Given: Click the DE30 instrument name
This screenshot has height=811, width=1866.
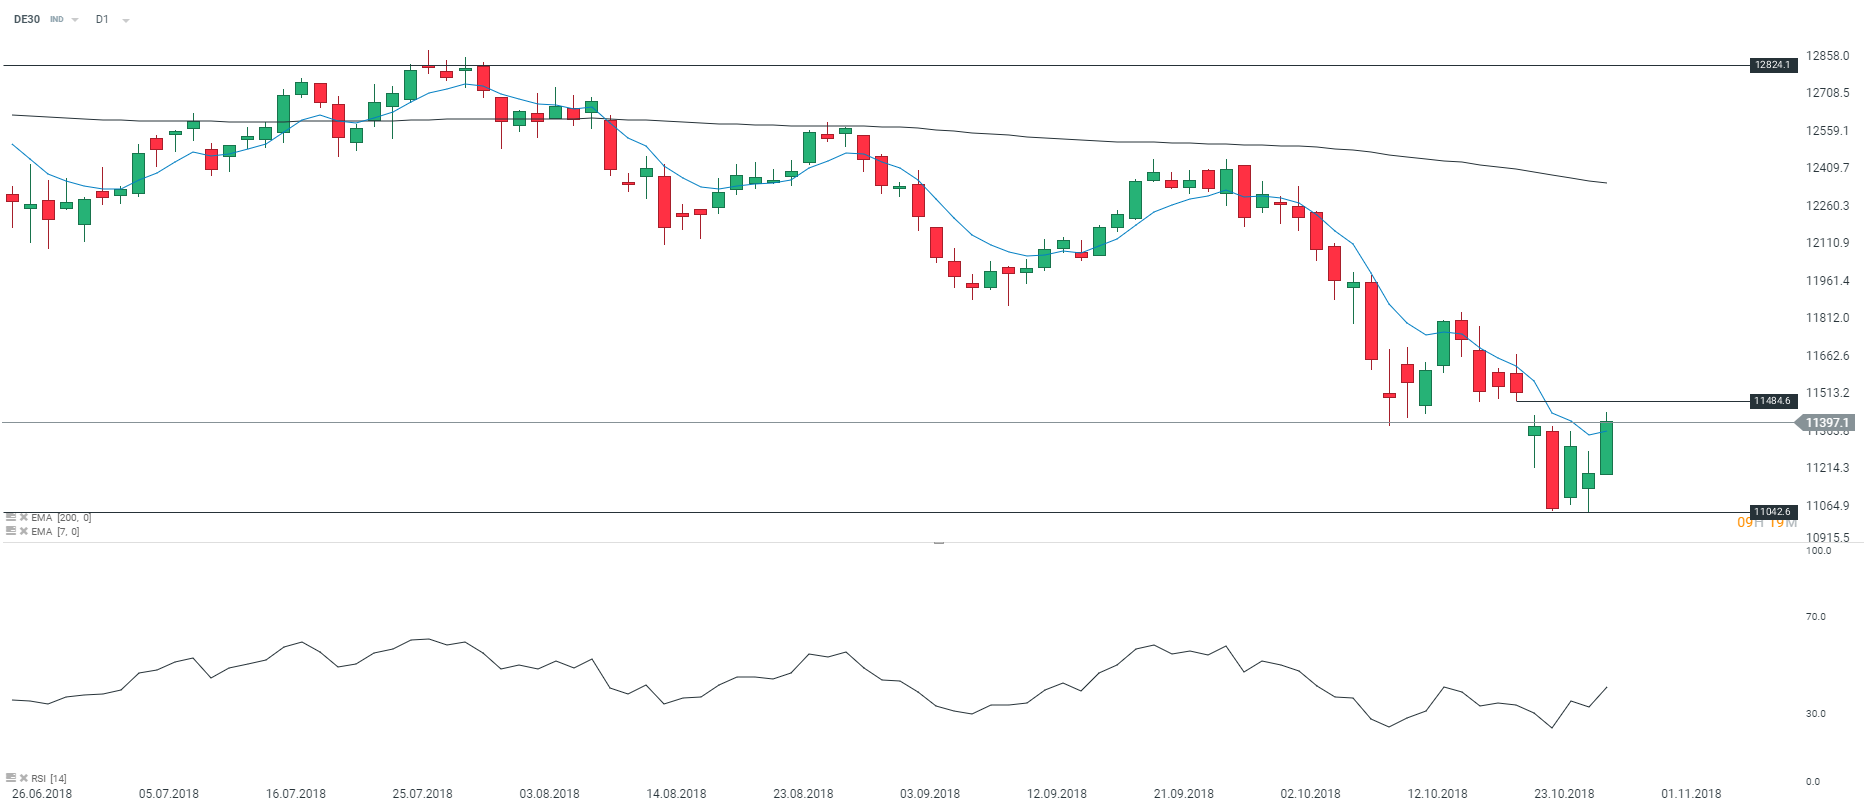Looking at the screenshot, I should 27,19.
